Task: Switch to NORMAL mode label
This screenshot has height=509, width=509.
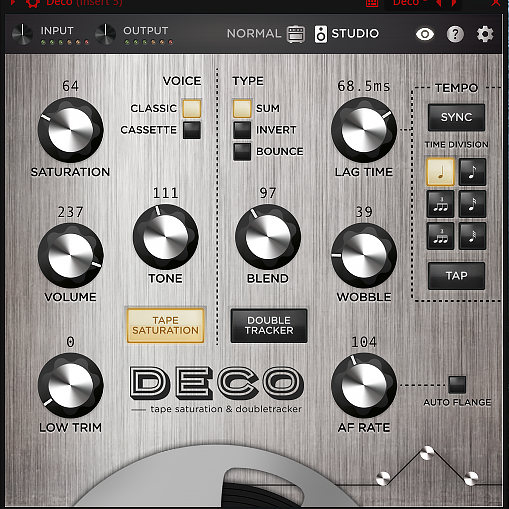Action: [254, 34]
